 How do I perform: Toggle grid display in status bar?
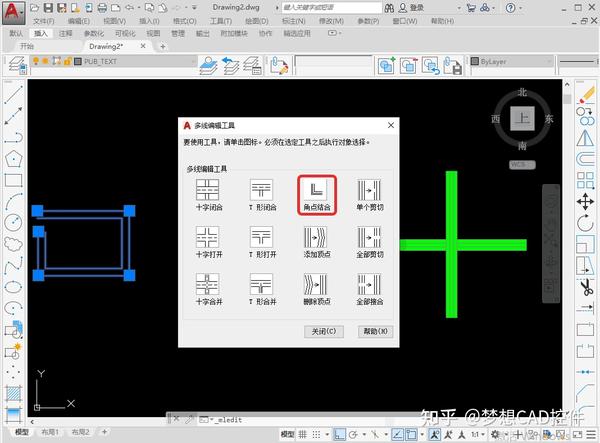[303, 434]
